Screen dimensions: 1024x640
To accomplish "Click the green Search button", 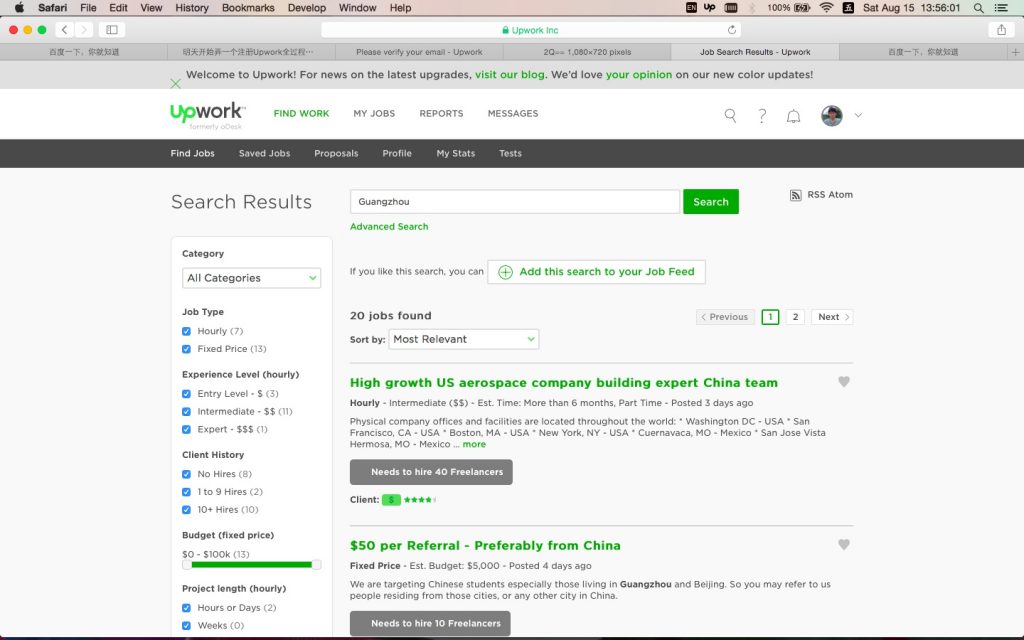I will point(711,202).
